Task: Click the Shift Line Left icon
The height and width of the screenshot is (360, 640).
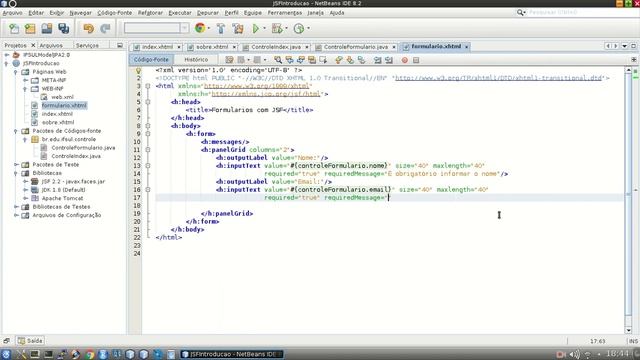Action: [x=378, y=60]
